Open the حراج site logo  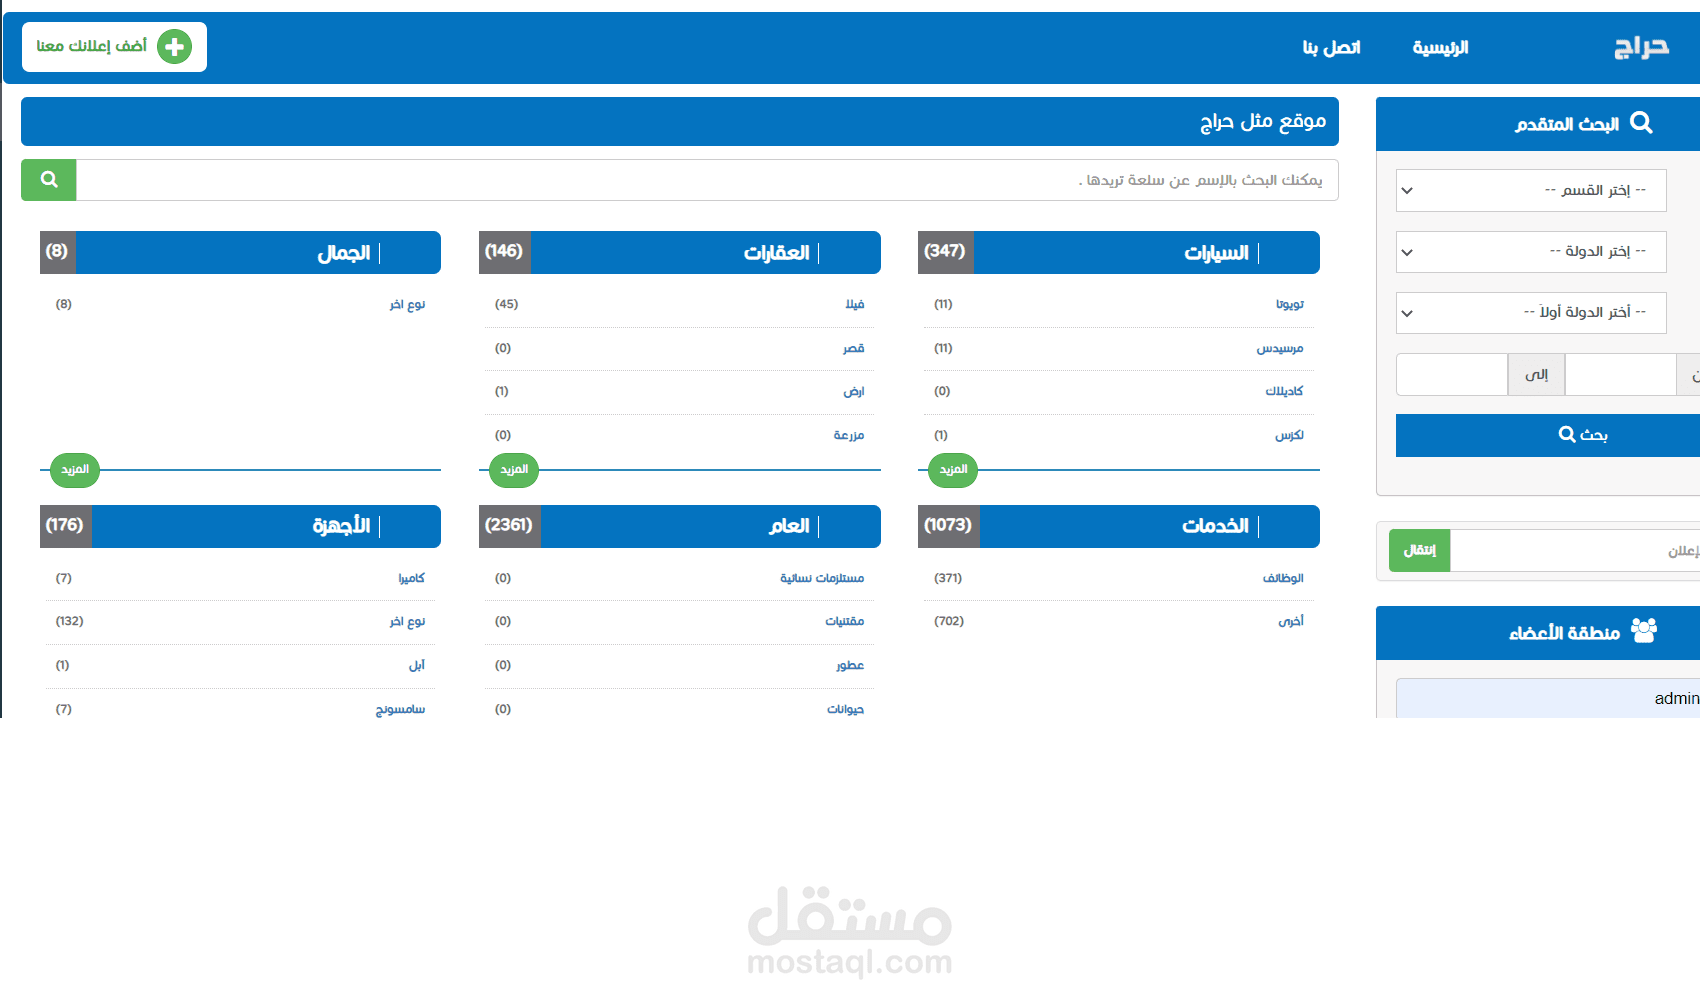[1642, 47]
